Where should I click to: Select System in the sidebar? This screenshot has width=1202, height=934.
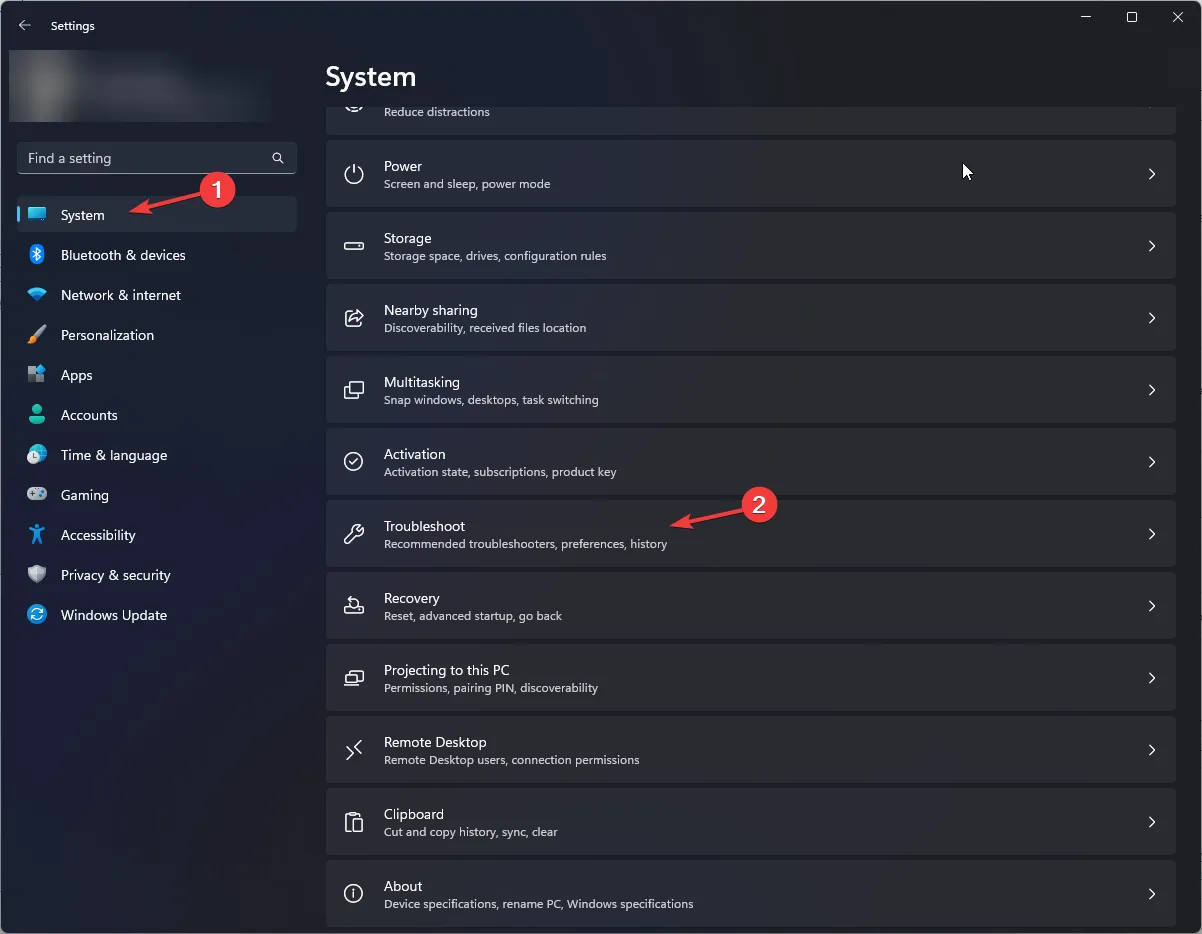[157, 215]
